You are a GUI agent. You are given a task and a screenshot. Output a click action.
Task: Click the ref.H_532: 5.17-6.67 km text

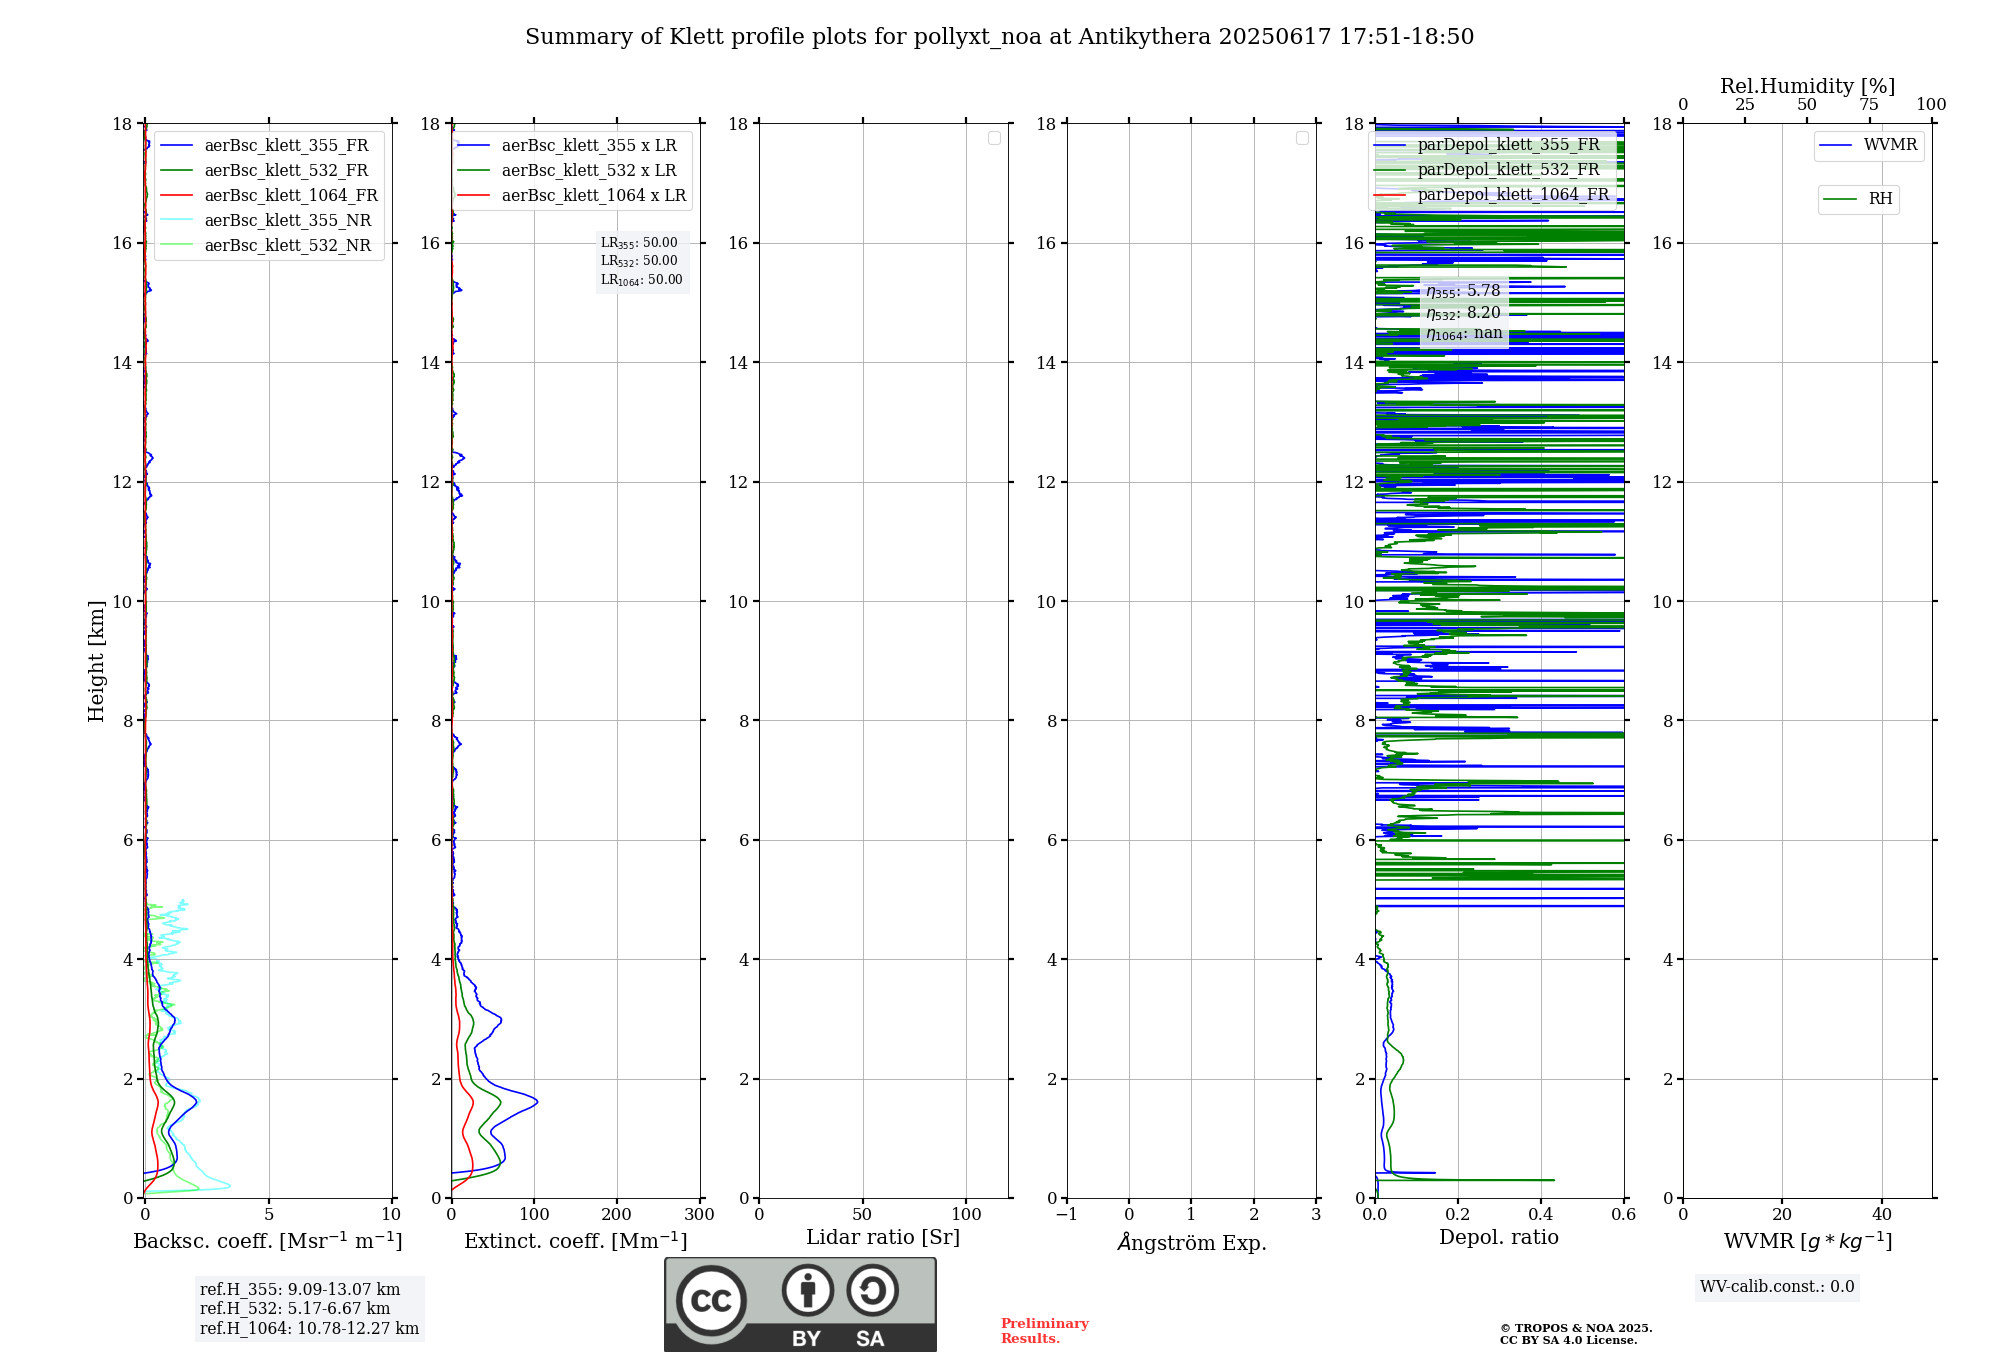coord(295,1309)
